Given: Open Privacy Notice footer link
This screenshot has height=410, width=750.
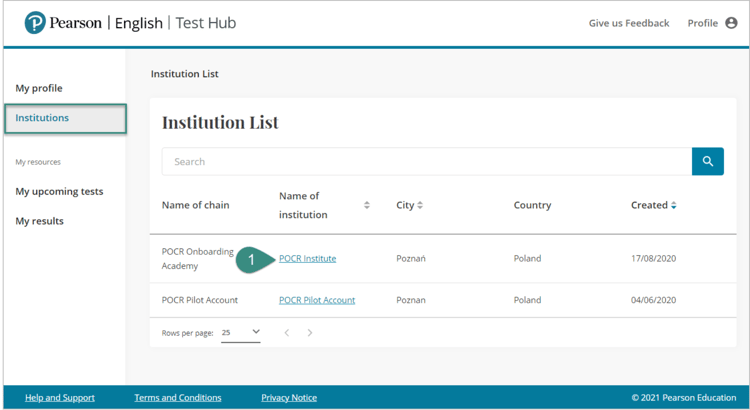Looking at the screenshot, I should pyautogui.click(x=289, y=398).
